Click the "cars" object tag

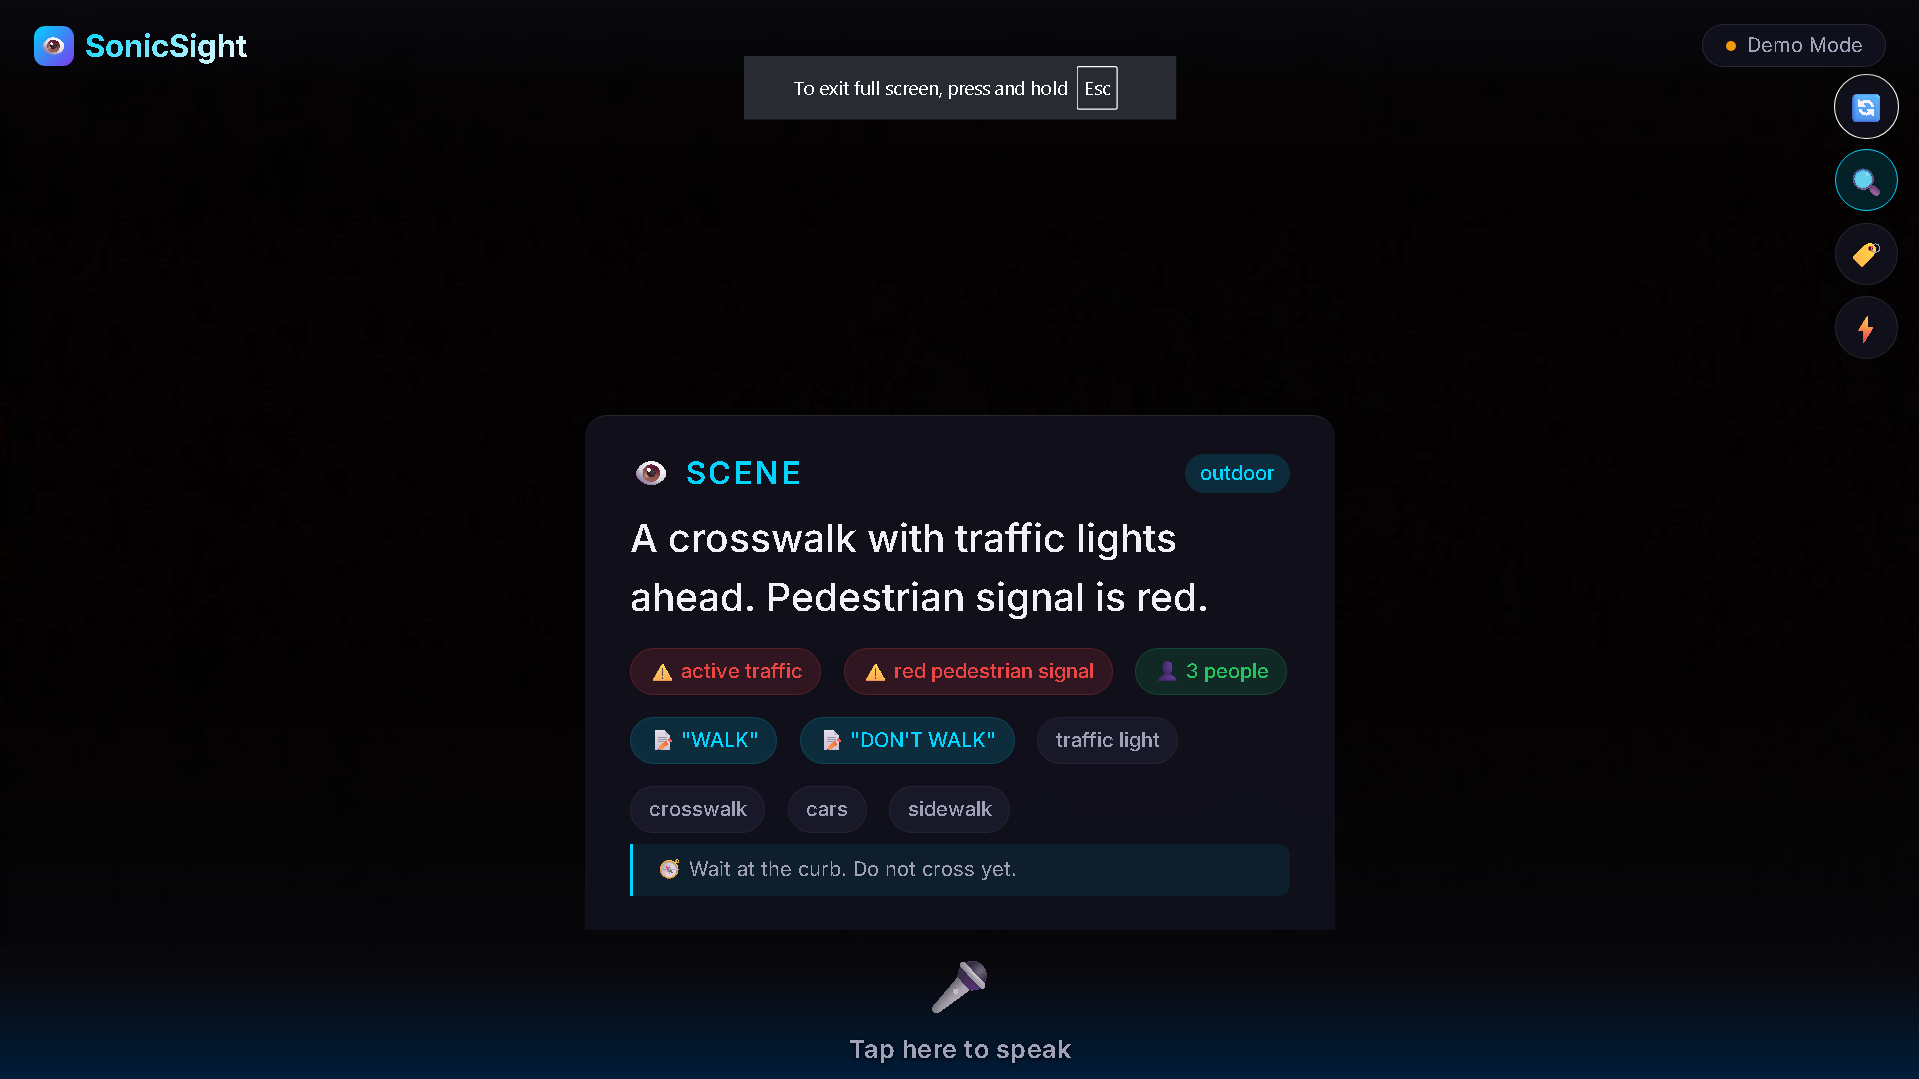827,809
